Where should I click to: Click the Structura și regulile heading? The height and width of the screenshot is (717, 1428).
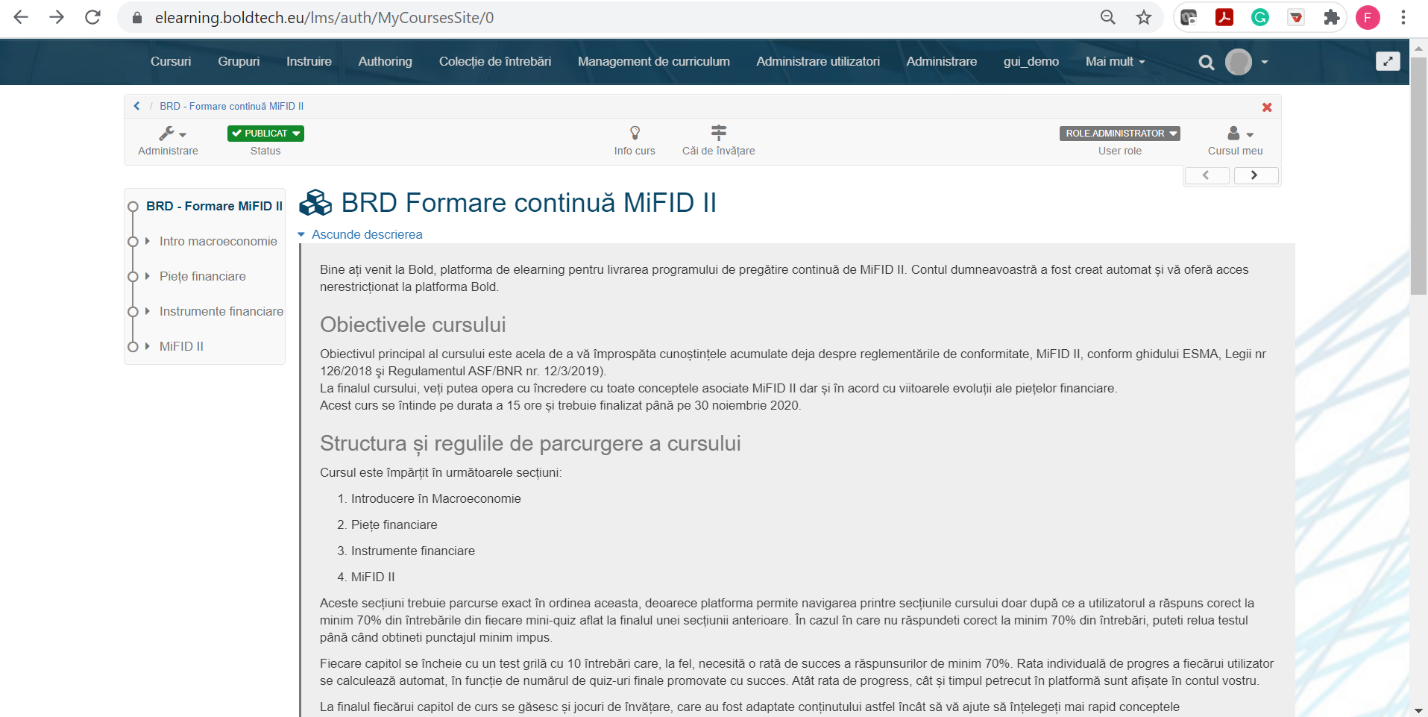tap(530, 443)
